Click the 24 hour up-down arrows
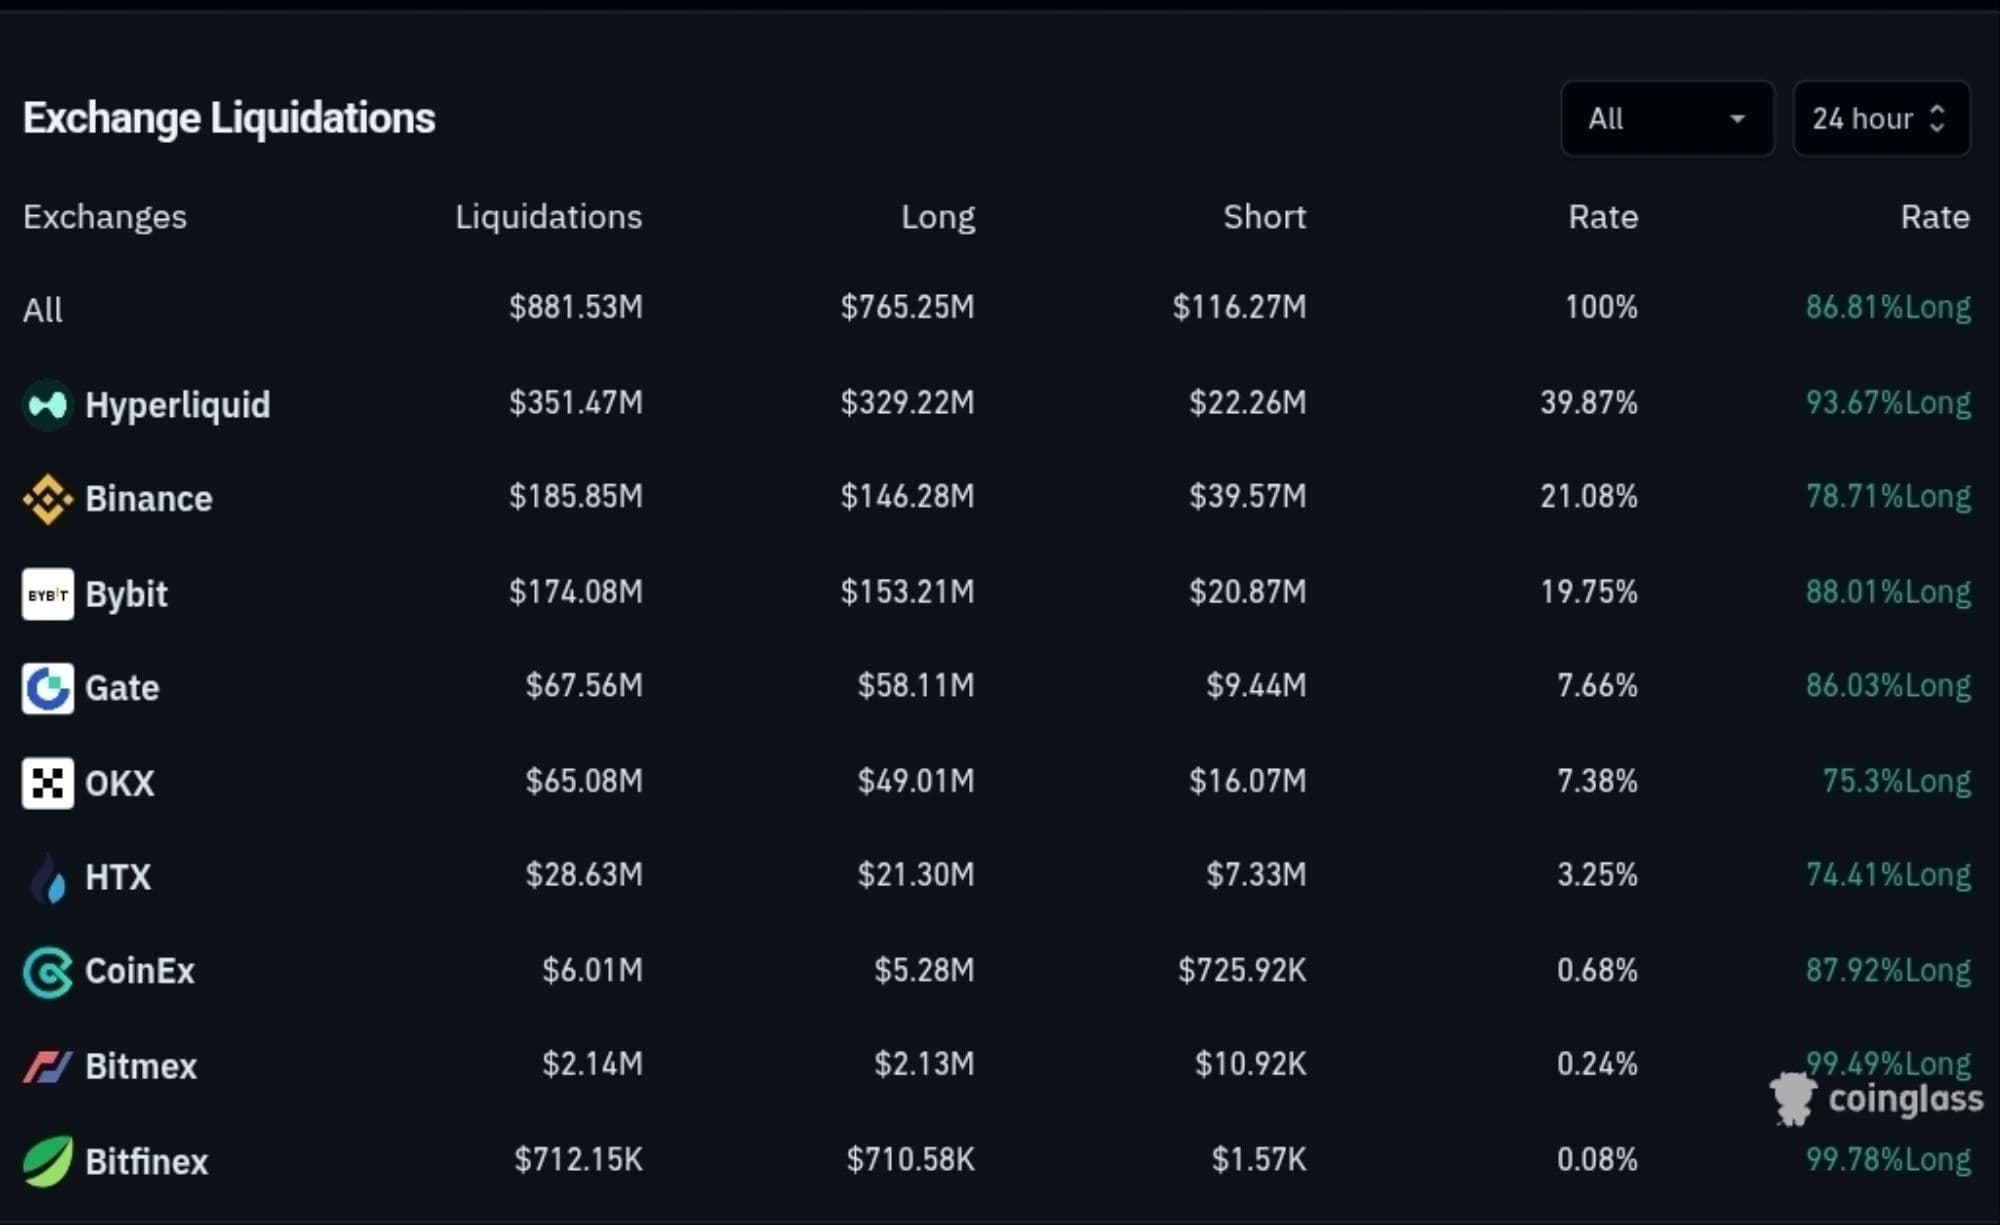This screenshot has height=1225, width=2000. (1937, 119)
